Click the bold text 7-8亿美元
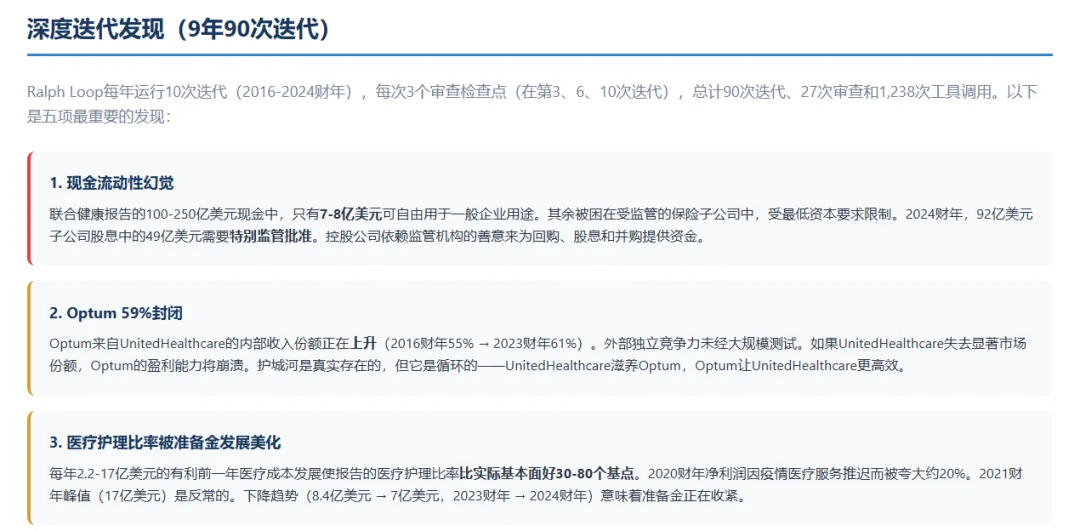Screen dimensions: 1080x531 351,214
